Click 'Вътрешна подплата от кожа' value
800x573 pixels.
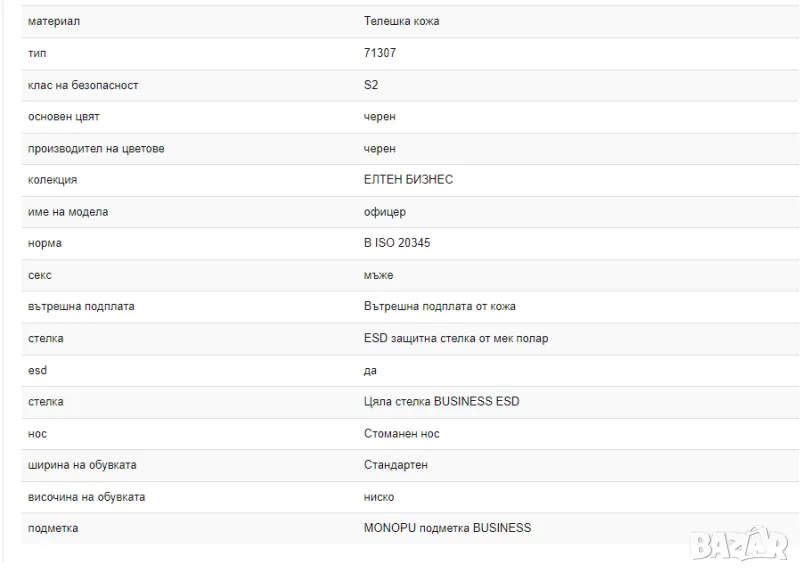click(440, 306)
